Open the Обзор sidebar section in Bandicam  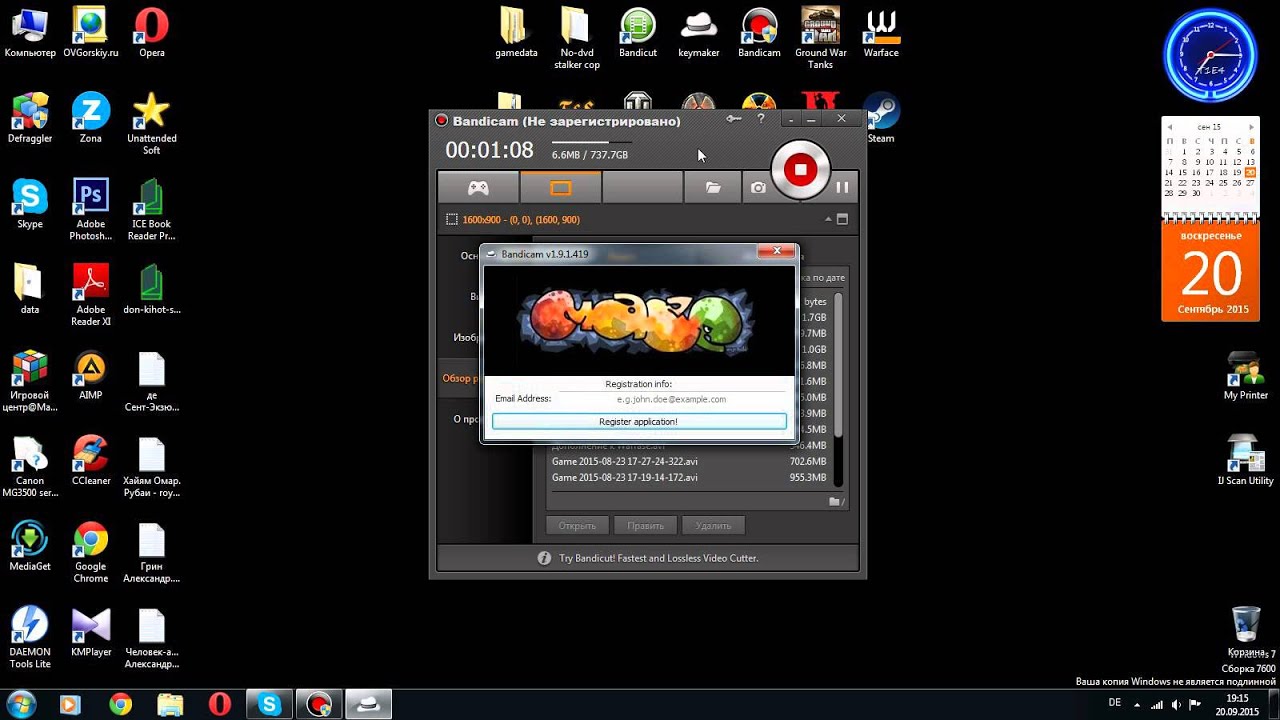pyautogui.click(x=460, y=378)
